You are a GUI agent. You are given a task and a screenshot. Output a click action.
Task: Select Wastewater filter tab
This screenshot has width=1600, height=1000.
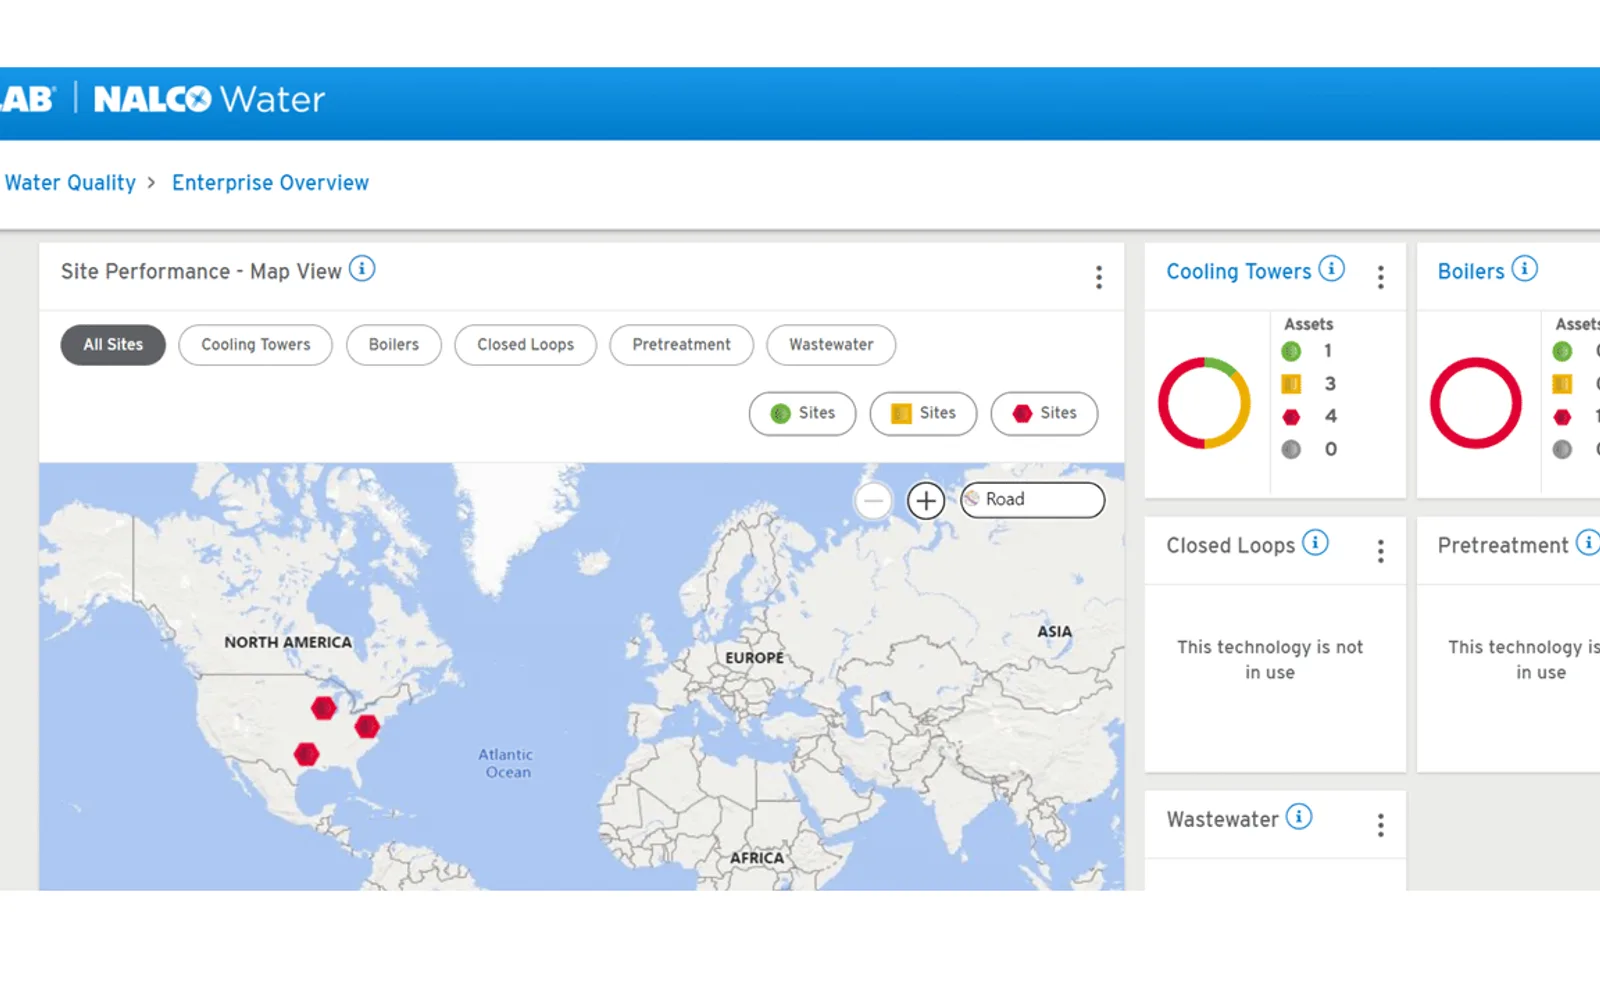(831, 345)
